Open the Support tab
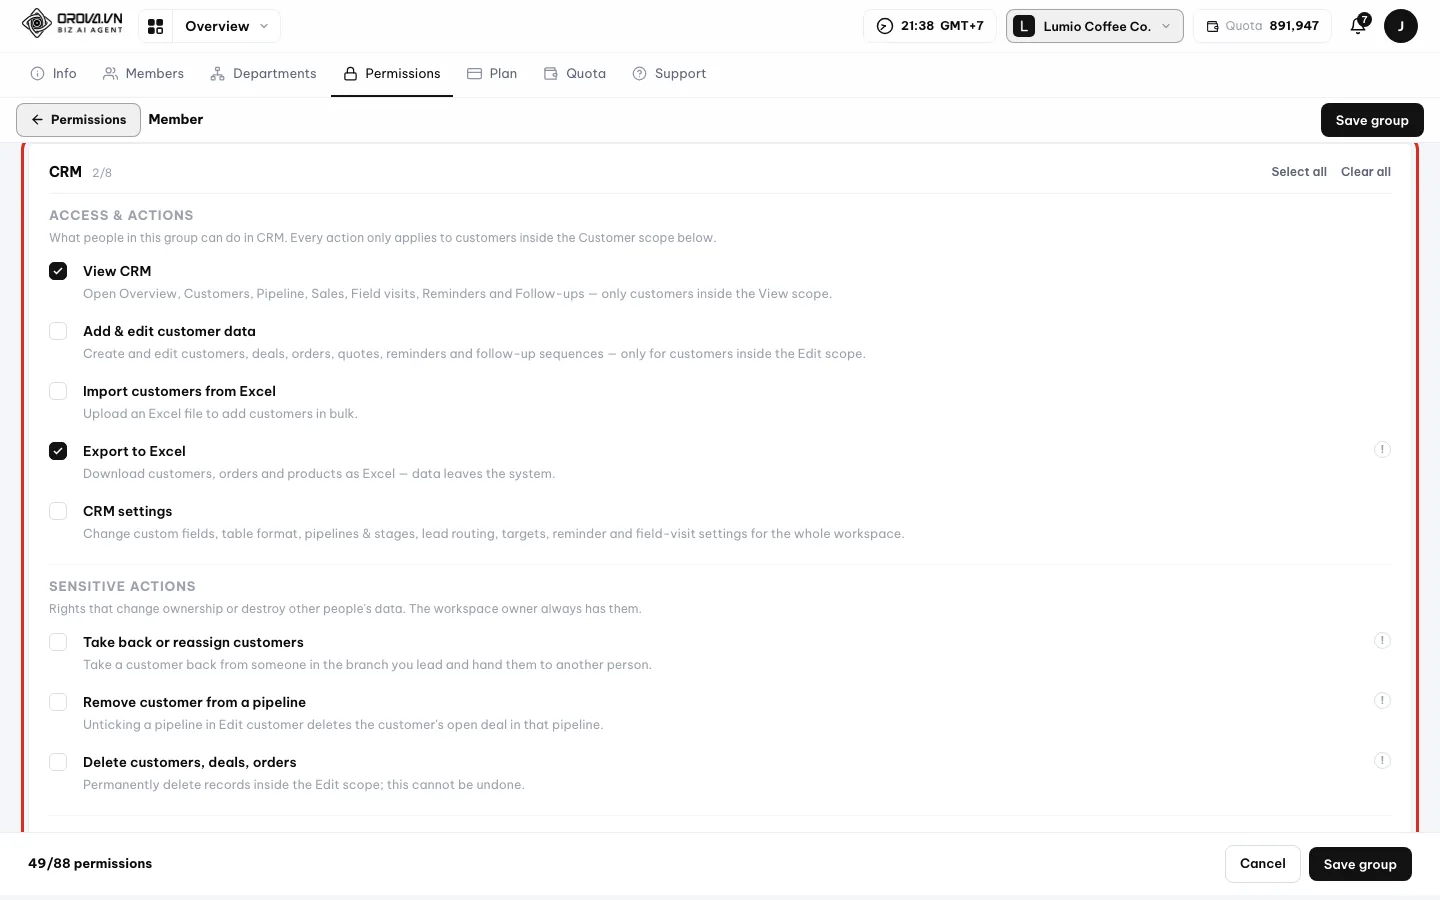The width and height of the screenshot is (1440, 900). pos(669,74)
